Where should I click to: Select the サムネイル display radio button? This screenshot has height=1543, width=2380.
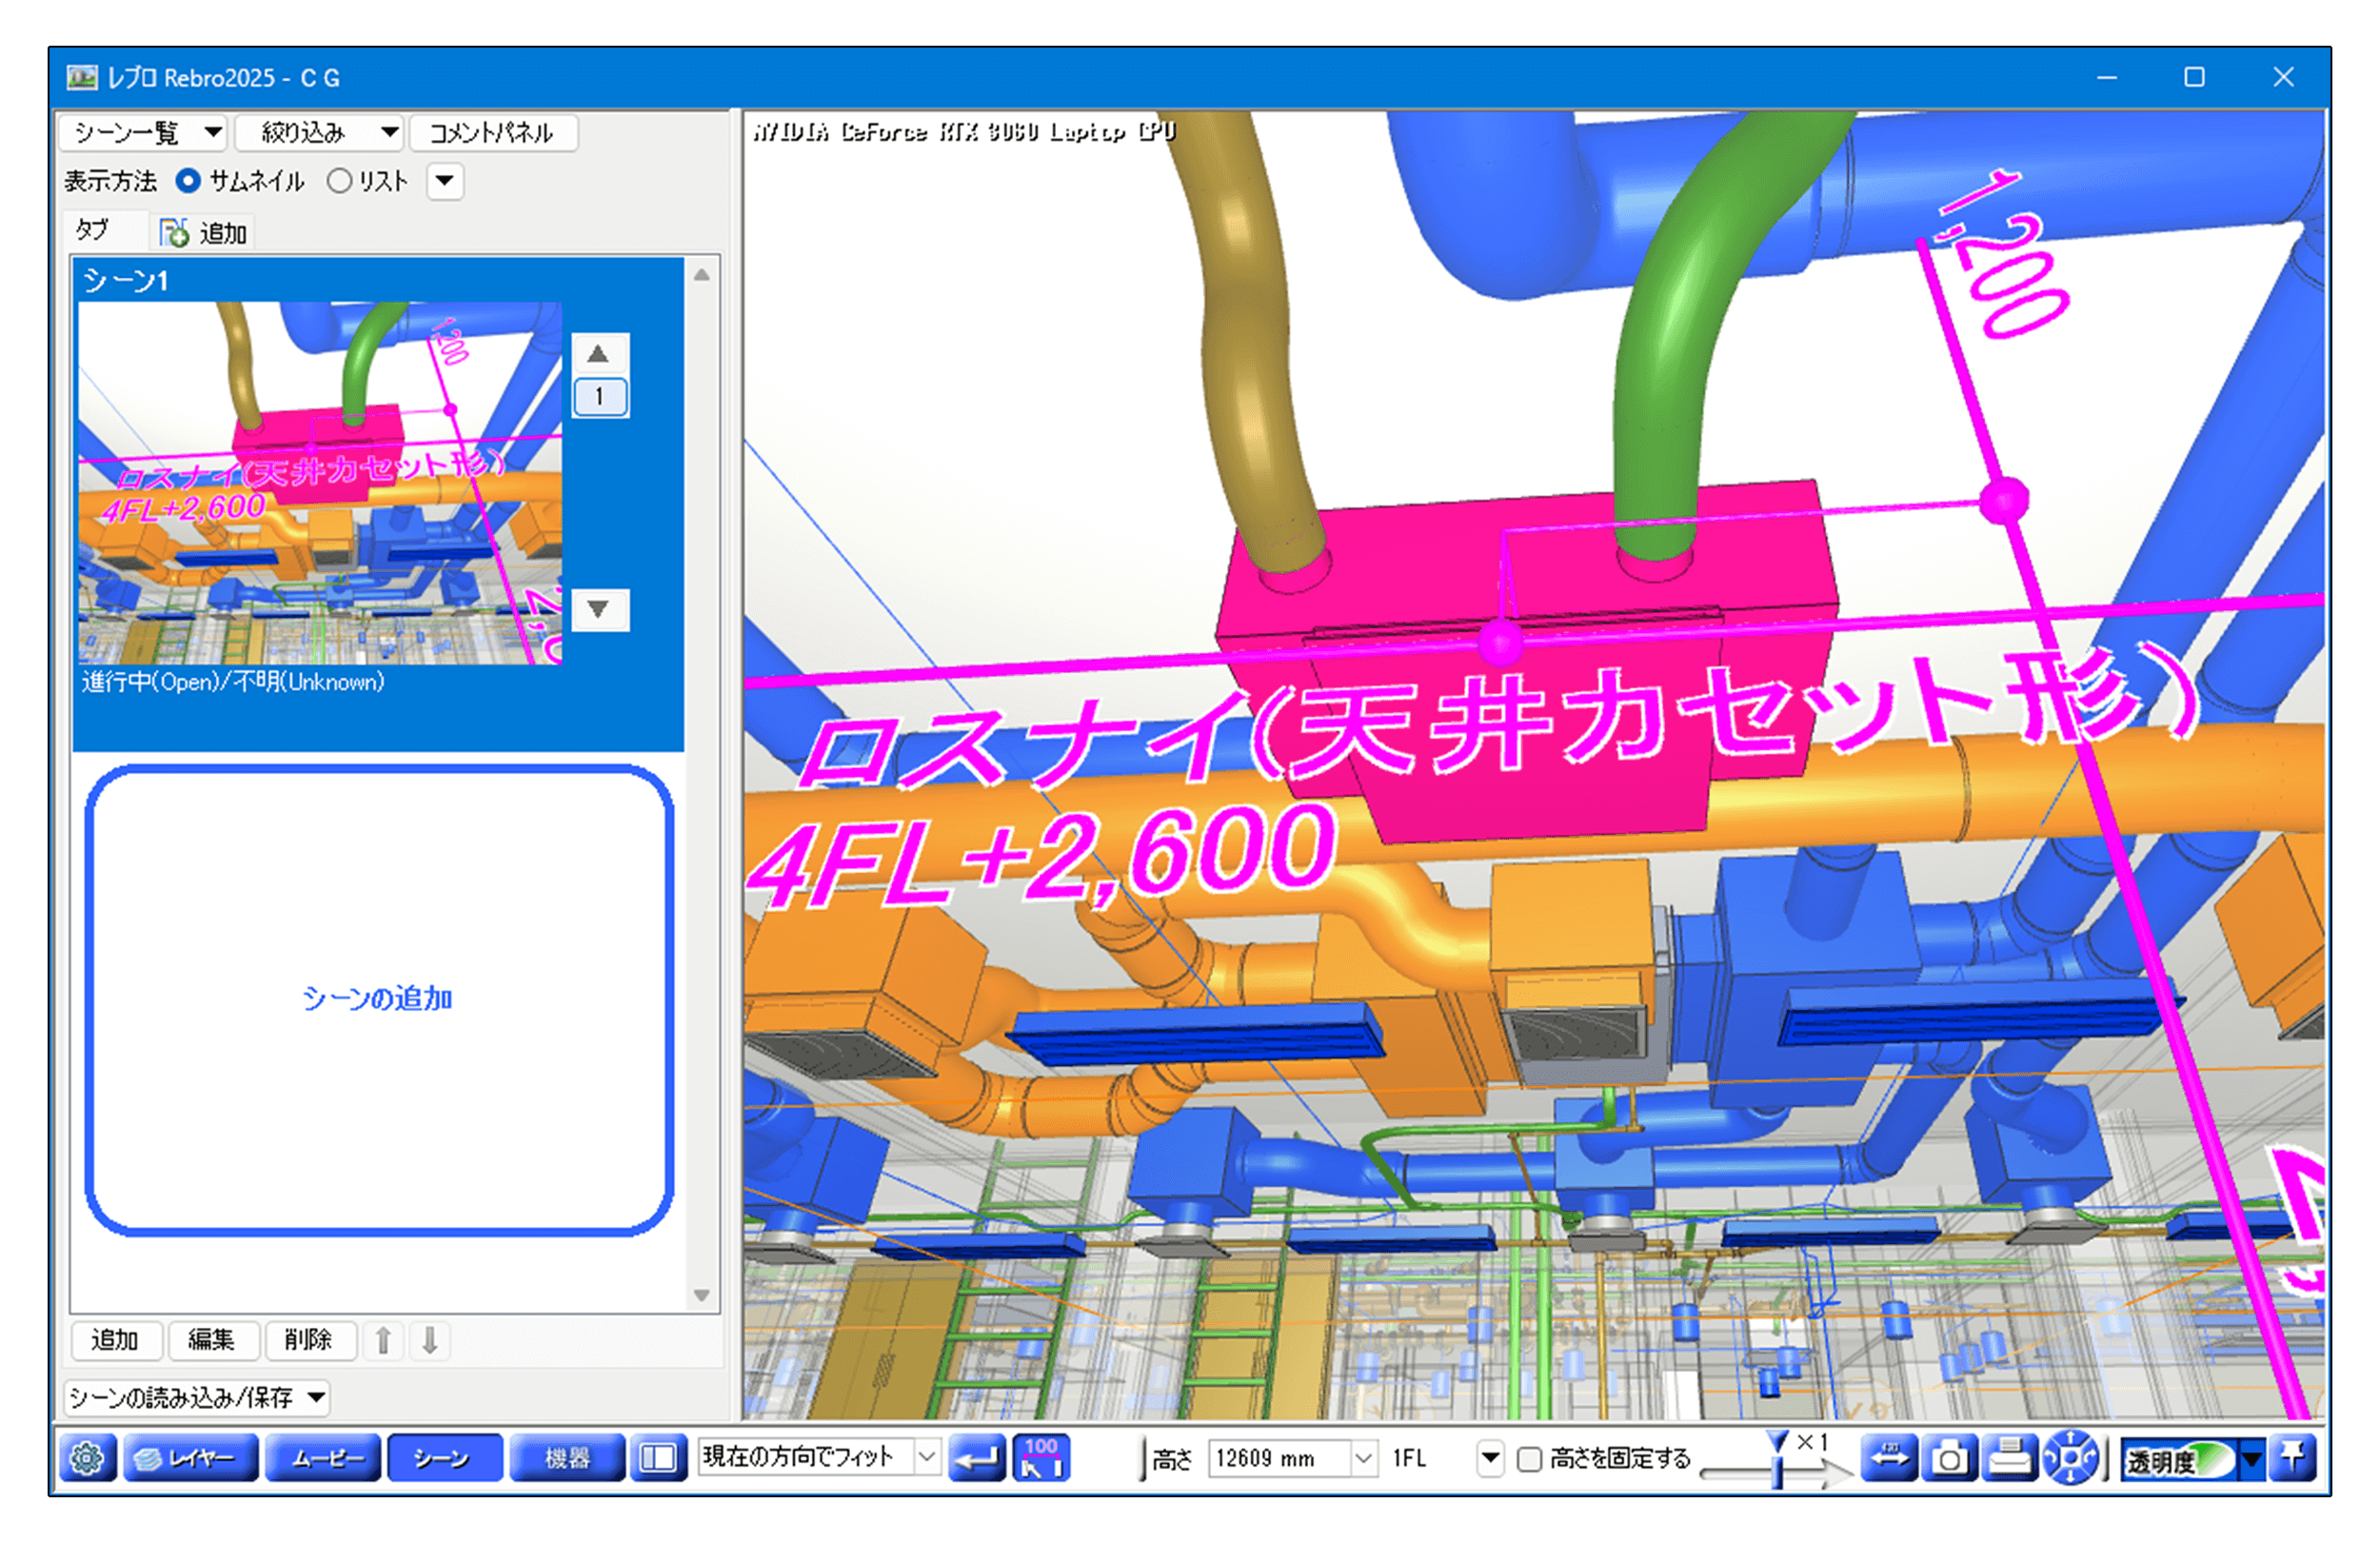point(188,181)
